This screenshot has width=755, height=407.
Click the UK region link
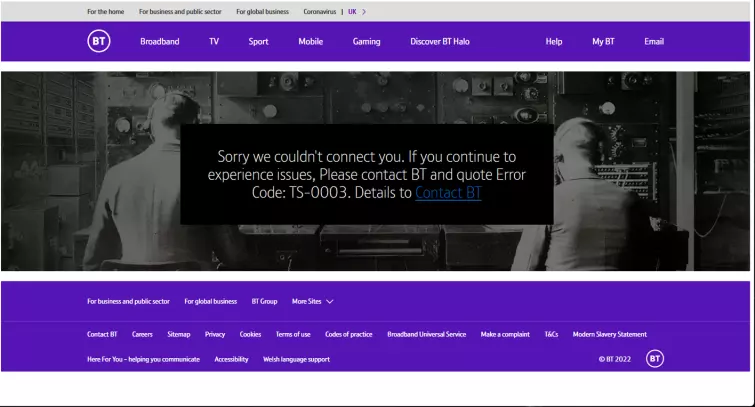tap(352, 12)
